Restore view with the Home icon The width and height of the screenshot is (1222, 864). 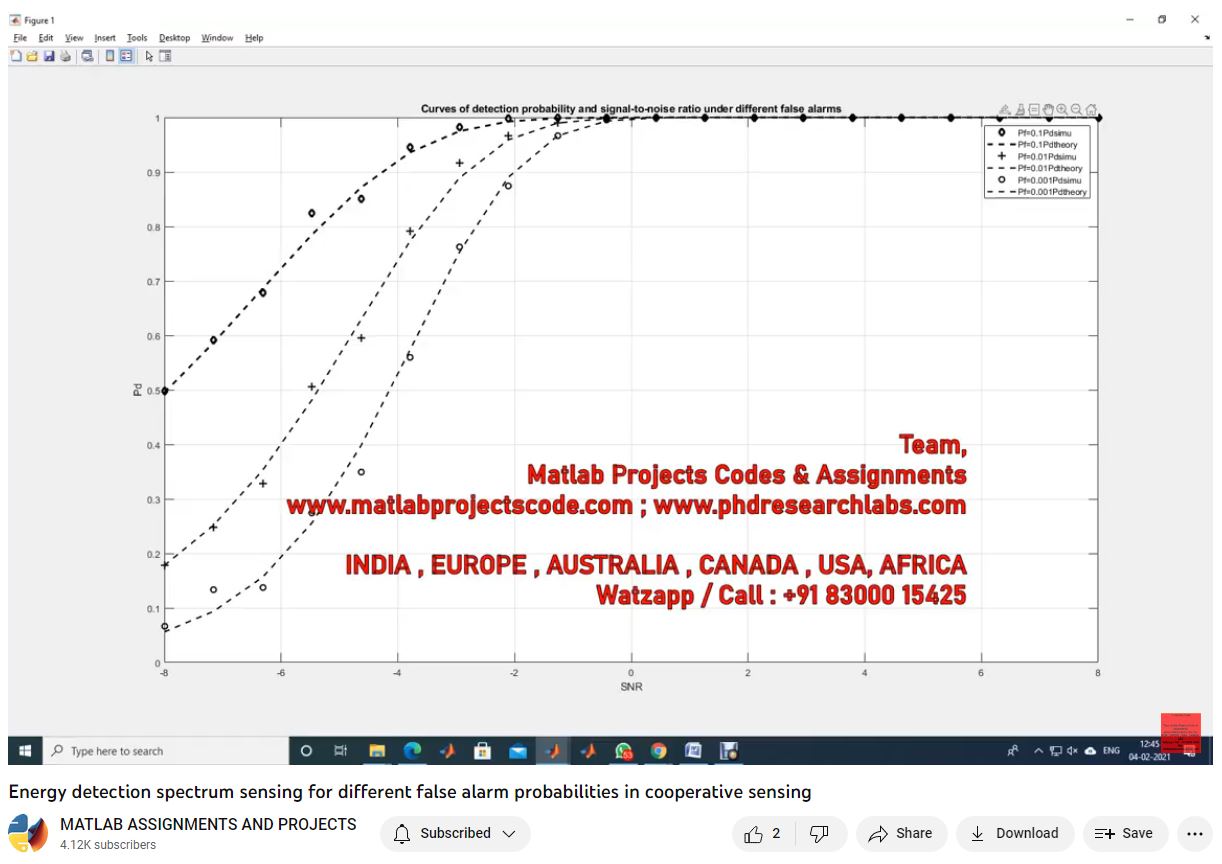tap(1092, 110)
